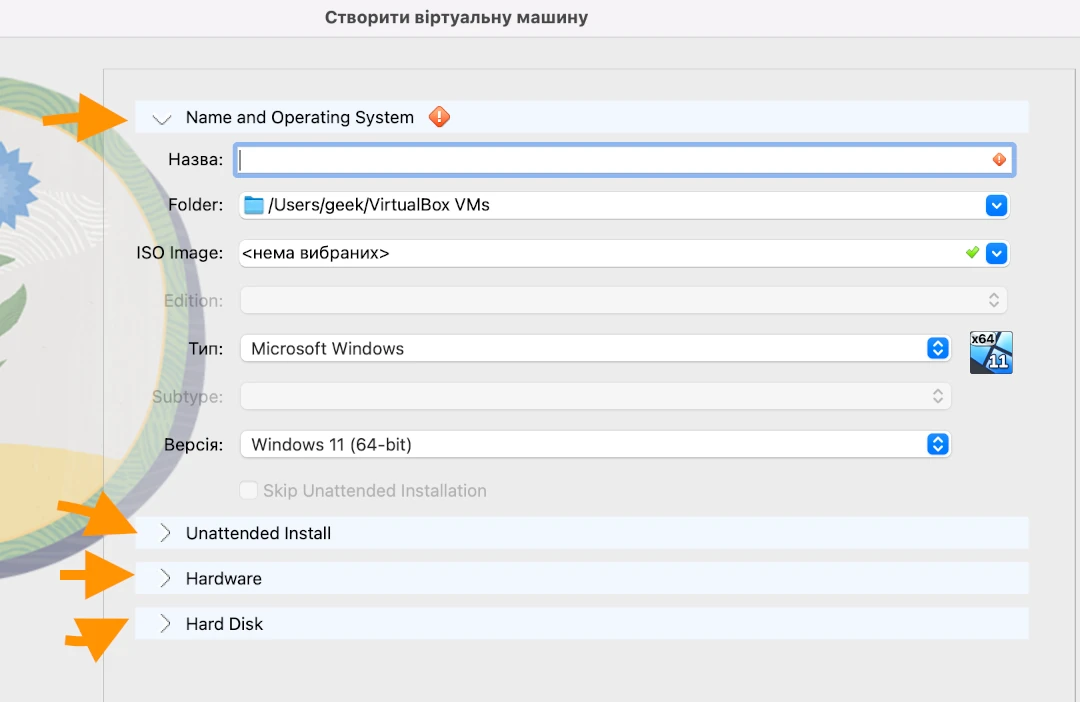
Task: Open the Версія Windows 11 (64-bit) dropdown
Action: click(x=595, y=444)
